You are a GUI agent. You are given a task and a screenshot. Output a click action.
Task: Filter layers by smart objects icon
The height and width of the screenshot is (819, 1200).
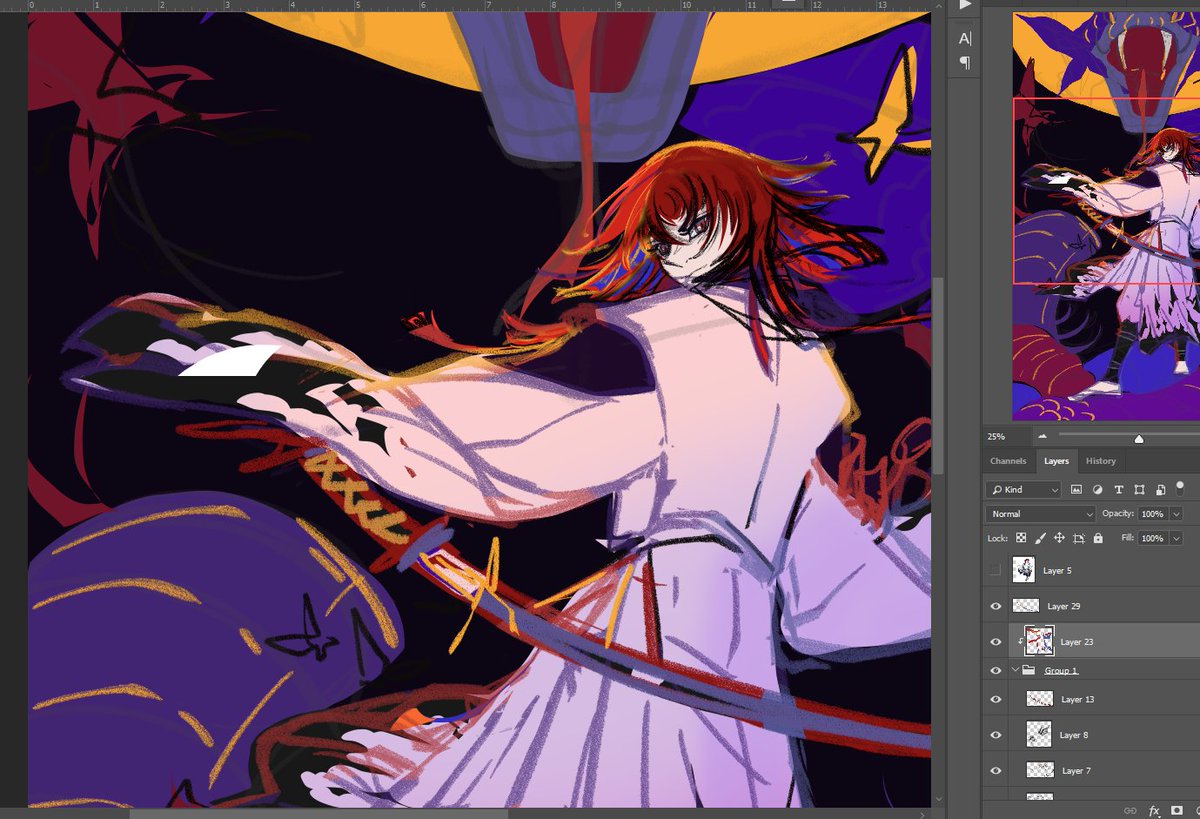tap(1159, 490)
